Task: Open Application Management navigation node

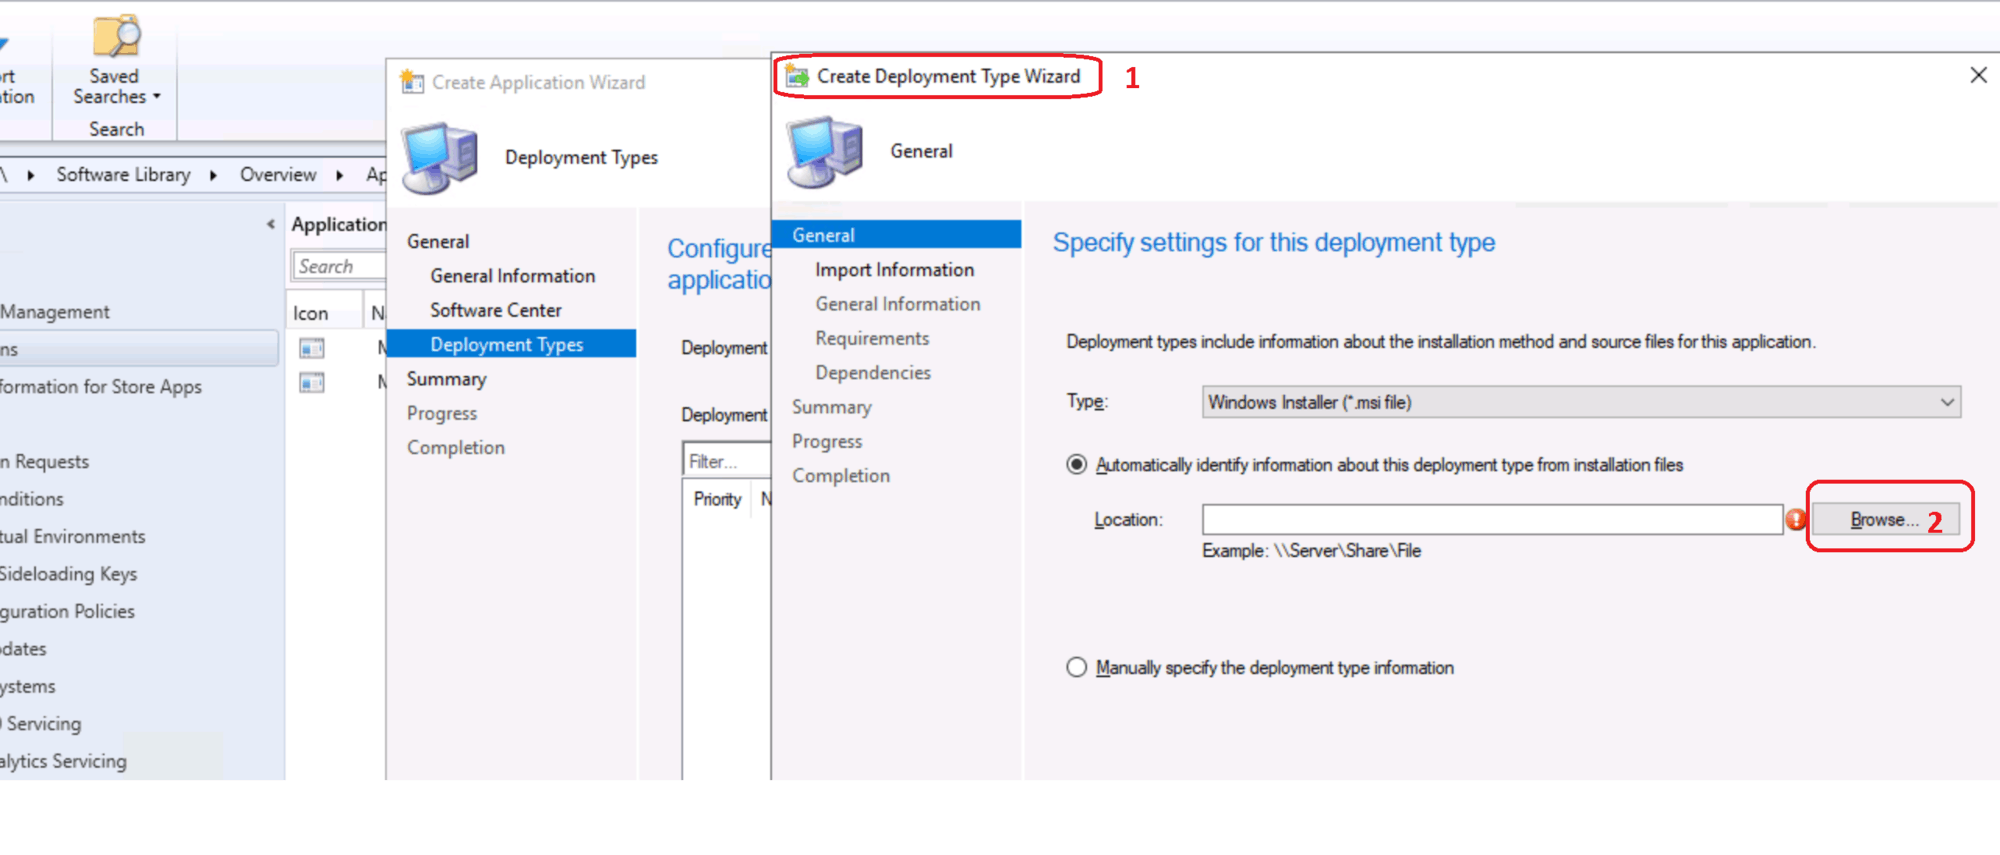Action: (55, 312)
